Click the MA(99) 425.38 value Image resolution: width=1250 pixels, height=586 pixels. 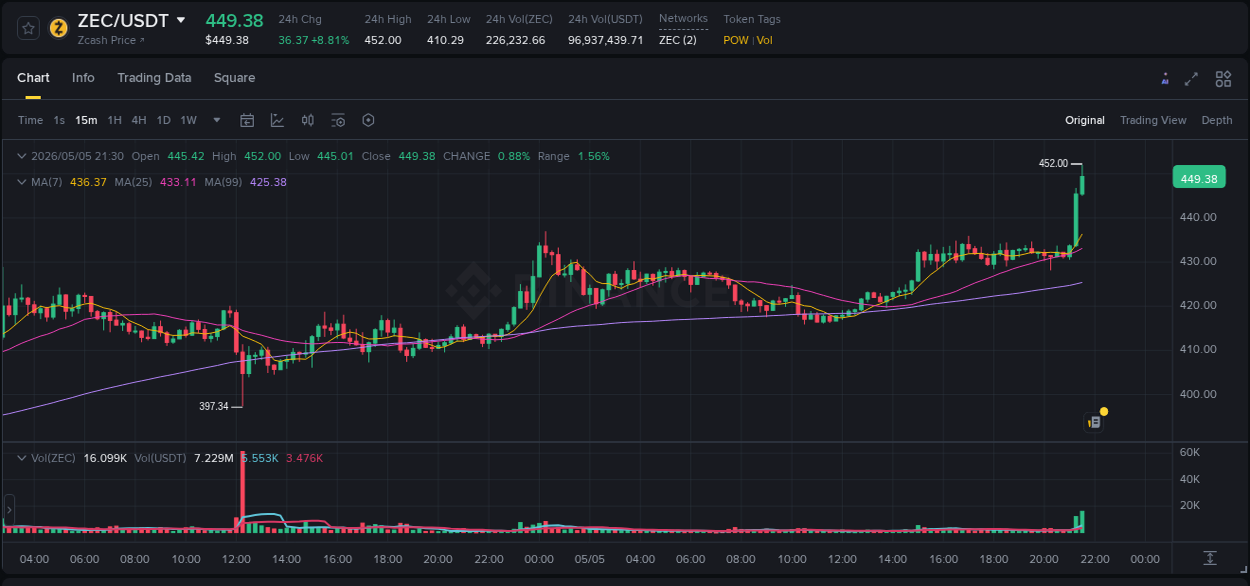click(268, 182)
